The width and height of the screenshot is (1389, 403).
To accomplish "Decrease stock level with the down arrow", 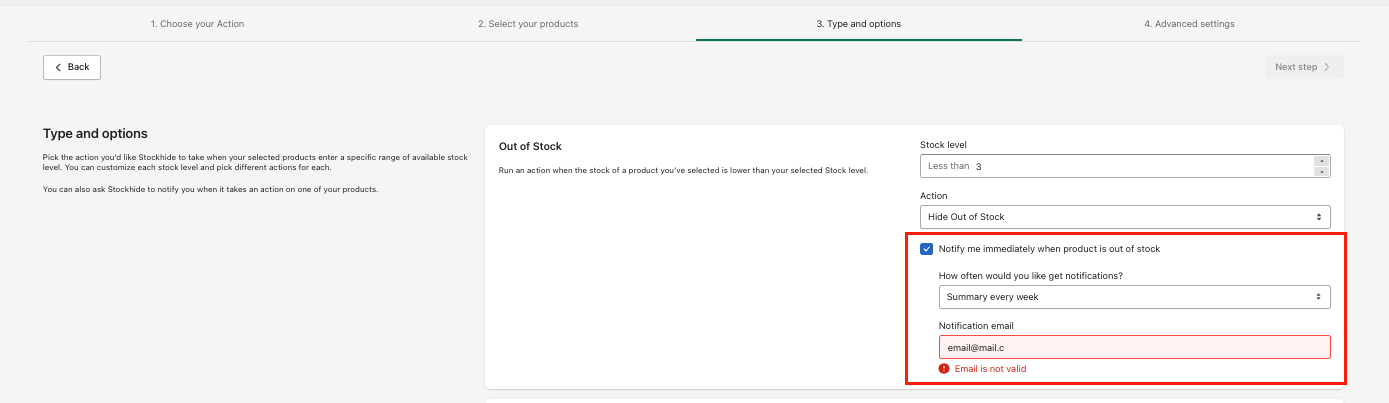I will [x=1321, y=172].
